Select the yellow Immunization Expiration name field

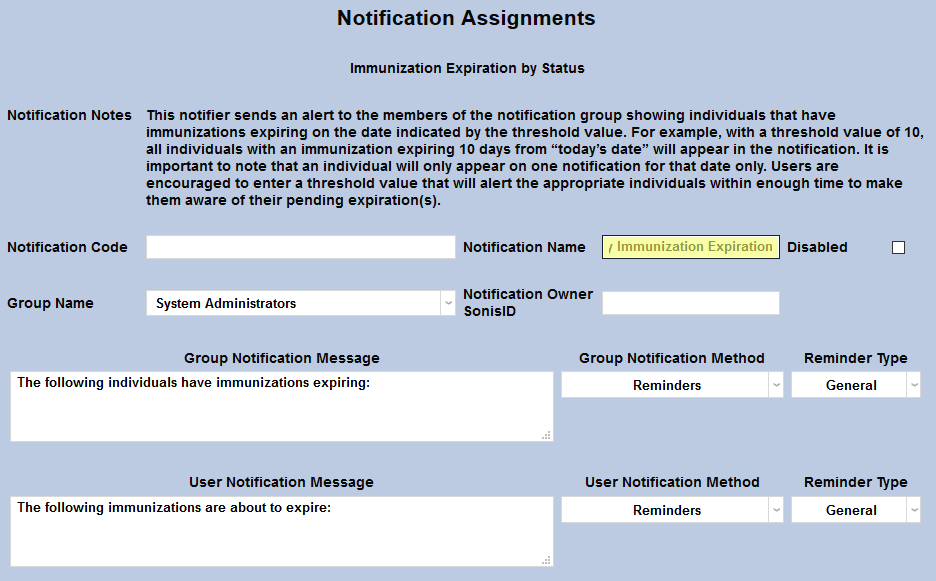point(690,246)
